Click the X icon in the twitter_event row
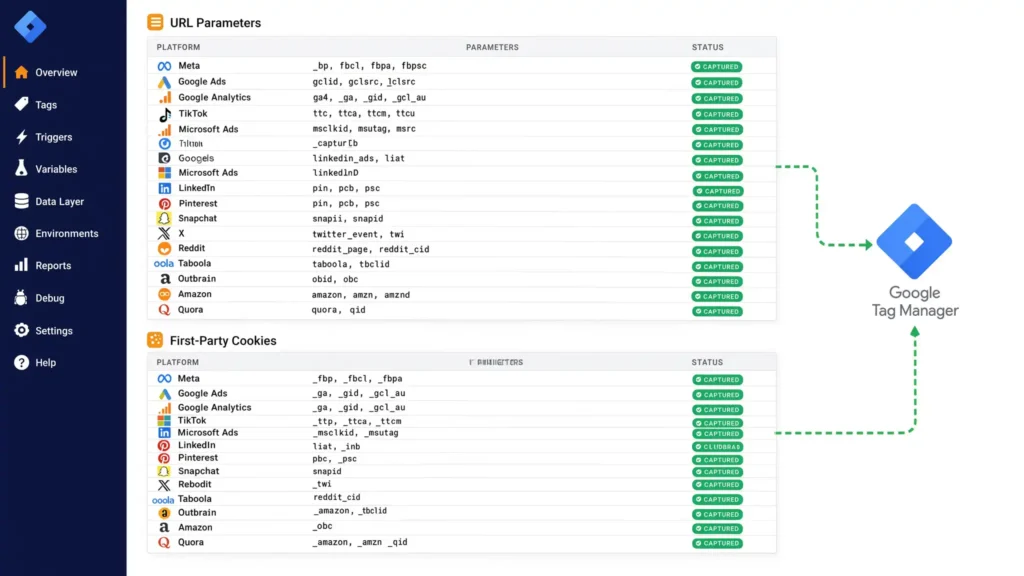This screenshot has width=1024, height=576. click(165, 234)
